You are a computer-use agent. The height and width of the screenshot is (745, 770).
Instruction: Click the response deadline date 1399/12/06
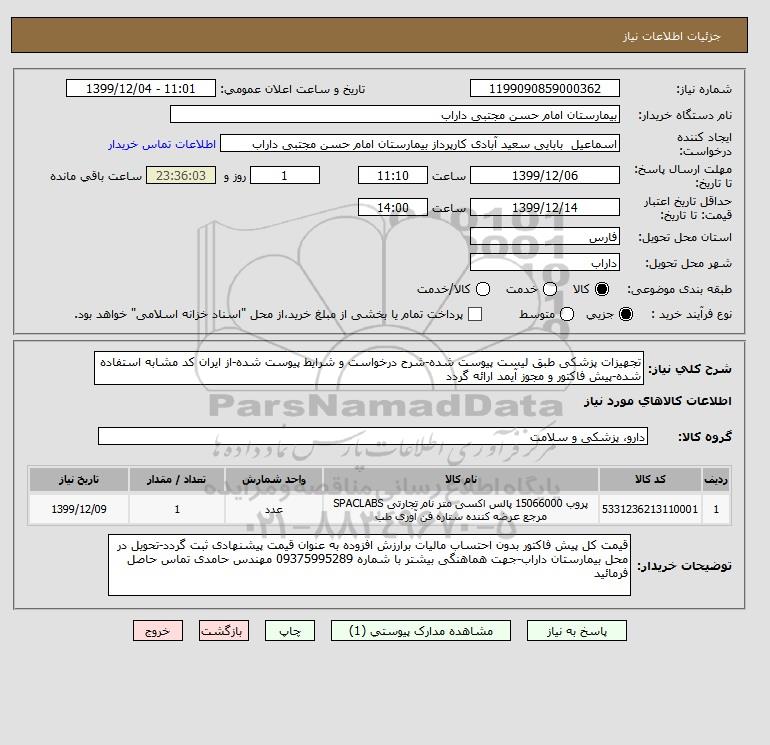pyautogui.click(x=545, y=175)
